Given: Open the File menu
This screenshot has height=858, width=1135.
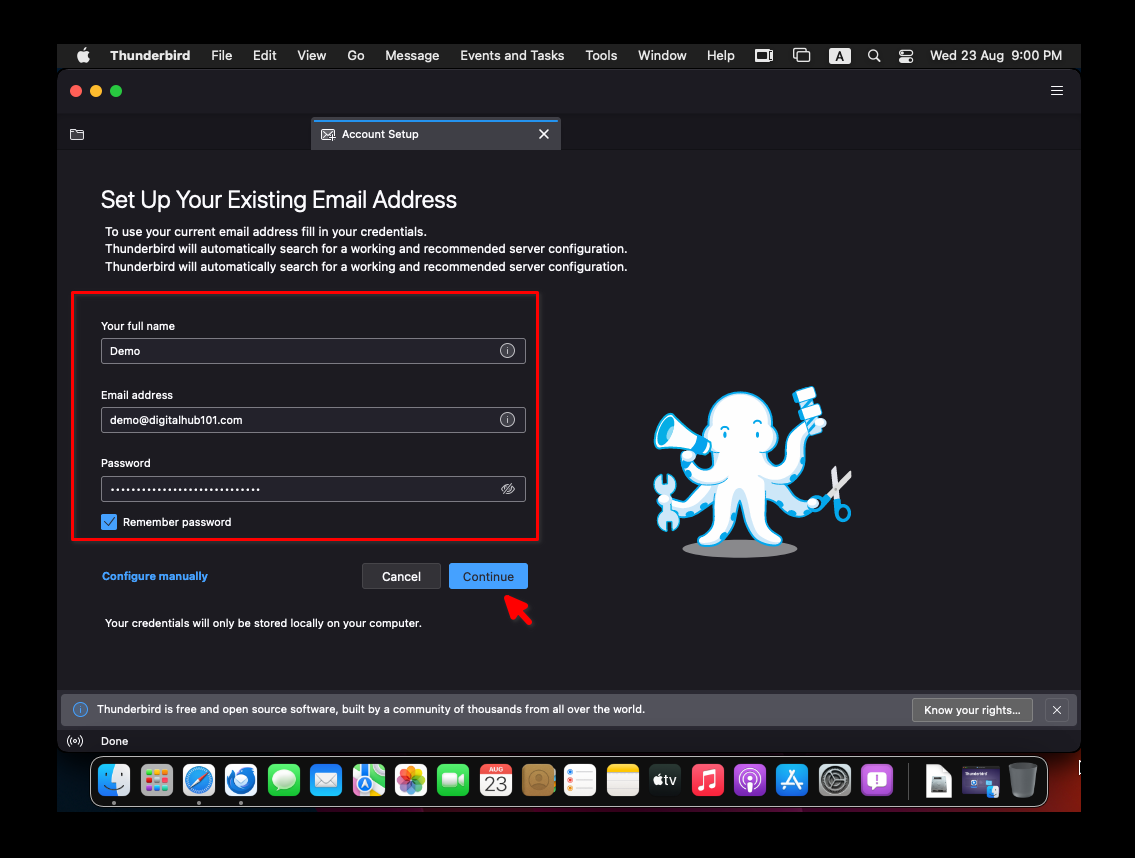Looking at the screenshot, I should click(221, 56).
